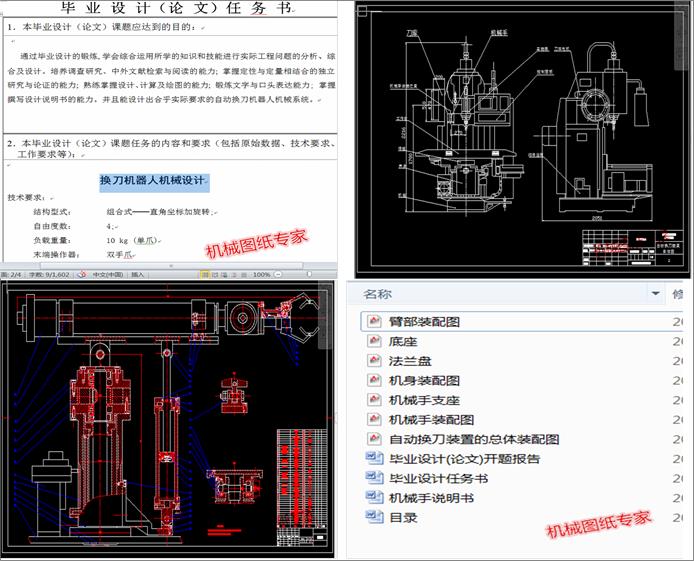
Task: Click the zoom slider handle in Word
Action: coord(309,274)
